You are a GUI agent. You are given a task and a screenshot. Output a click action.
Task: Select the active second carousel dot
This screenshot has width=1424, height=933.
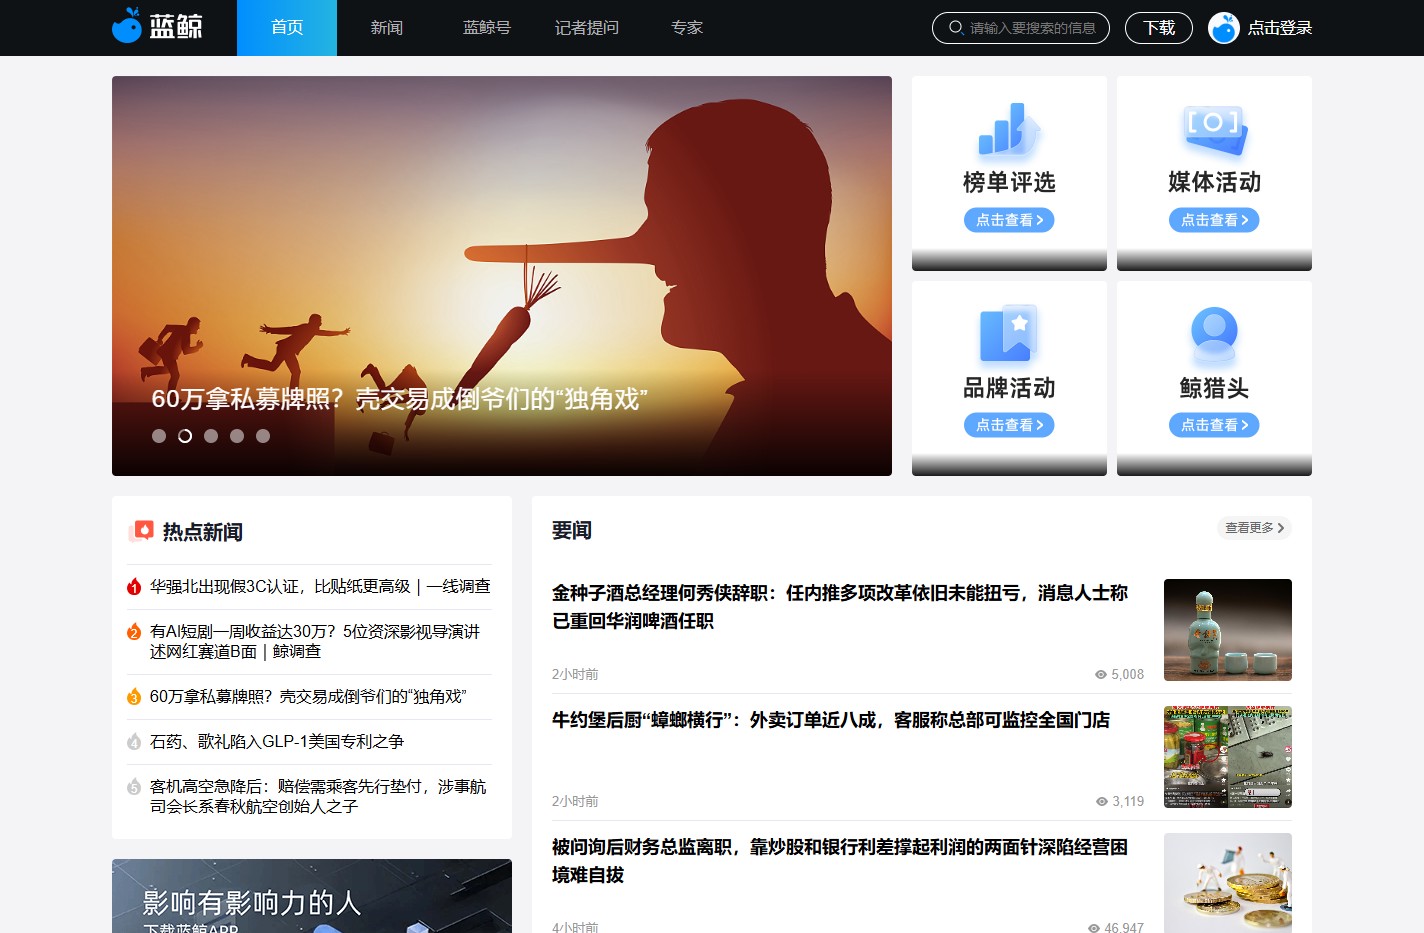click(x=185, y=436)
